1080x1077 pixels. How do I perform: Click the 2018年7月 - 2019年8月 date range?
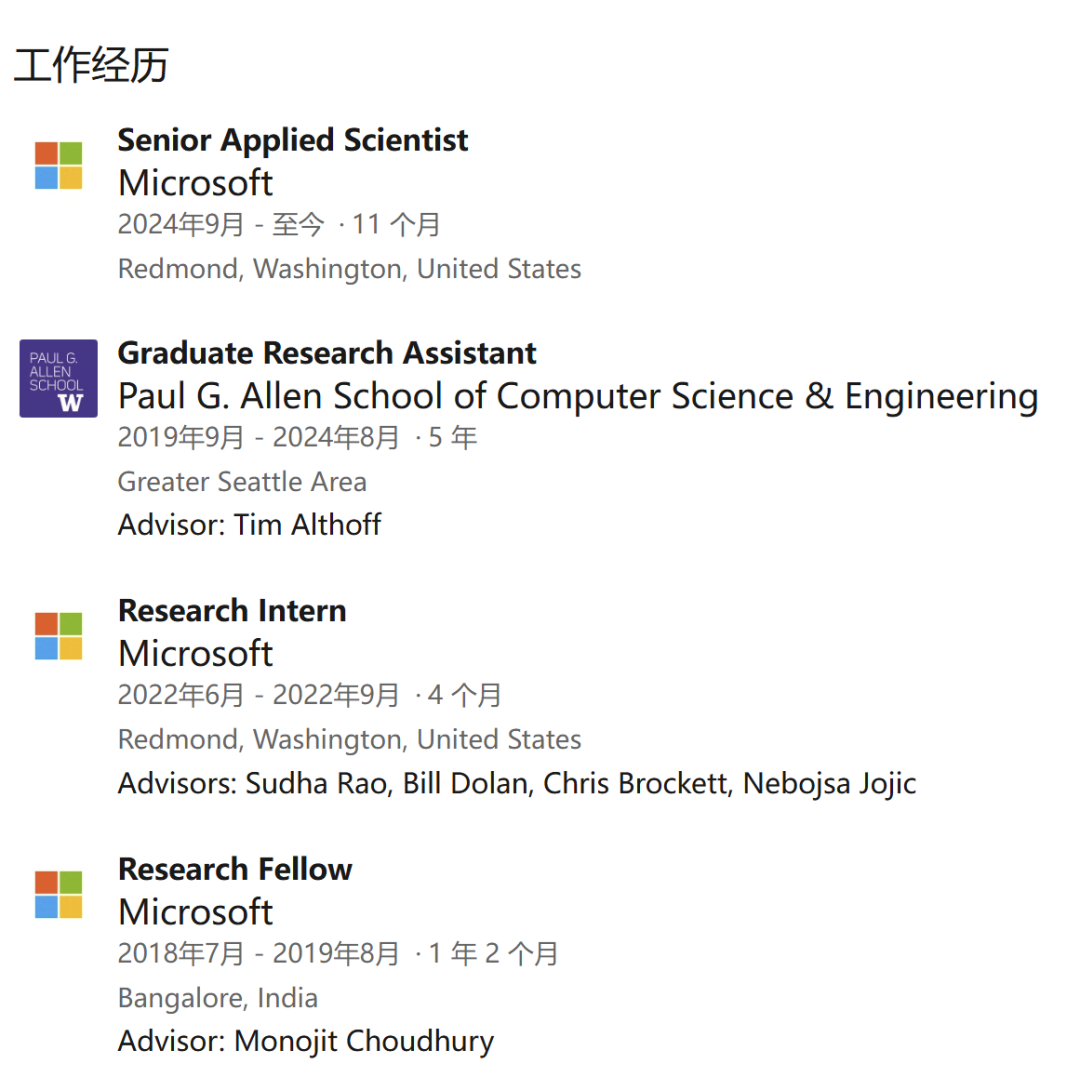click(258, 954)
